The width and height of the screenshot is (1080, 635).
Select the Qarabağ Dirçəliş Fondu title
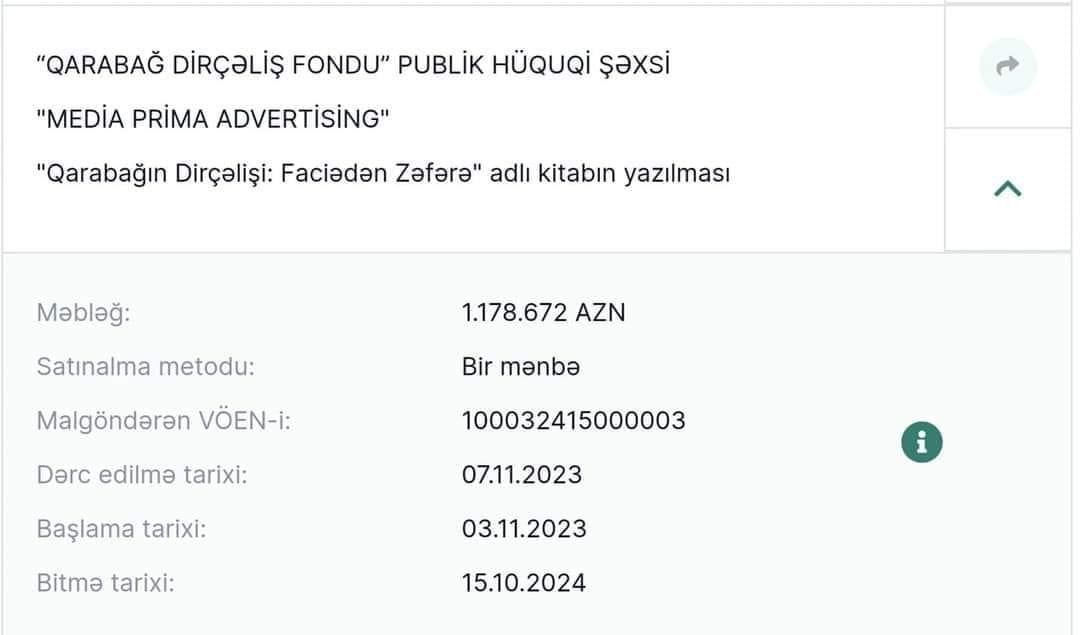[352, 66]
